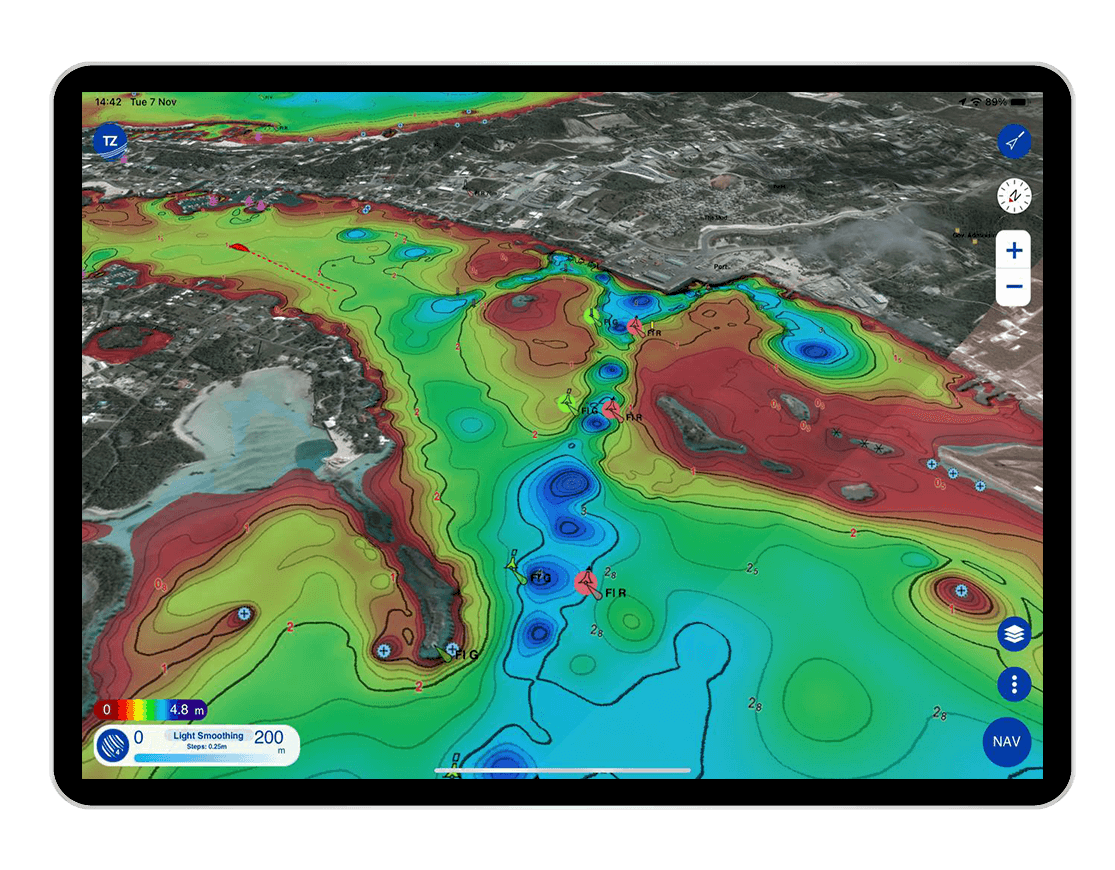
Task: Open the TZ app menu logo
Action: pos(109,142)
